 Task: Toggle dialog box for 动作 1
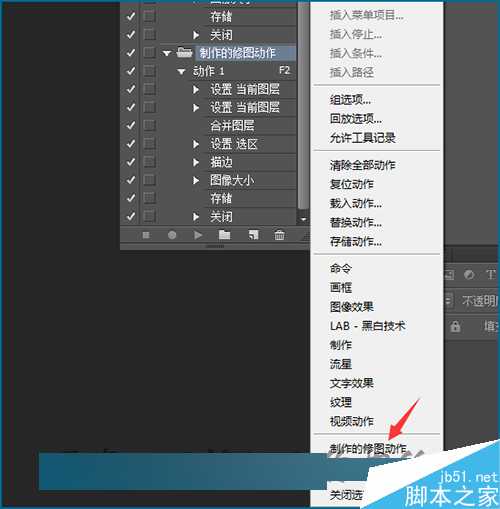149,71
